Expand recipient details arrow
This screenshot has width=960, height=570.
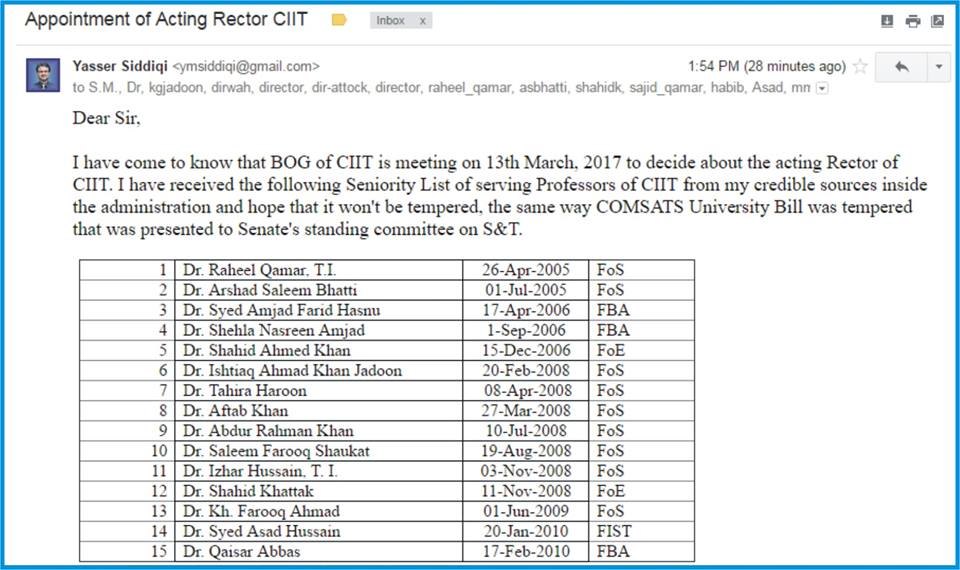(822, 88)
